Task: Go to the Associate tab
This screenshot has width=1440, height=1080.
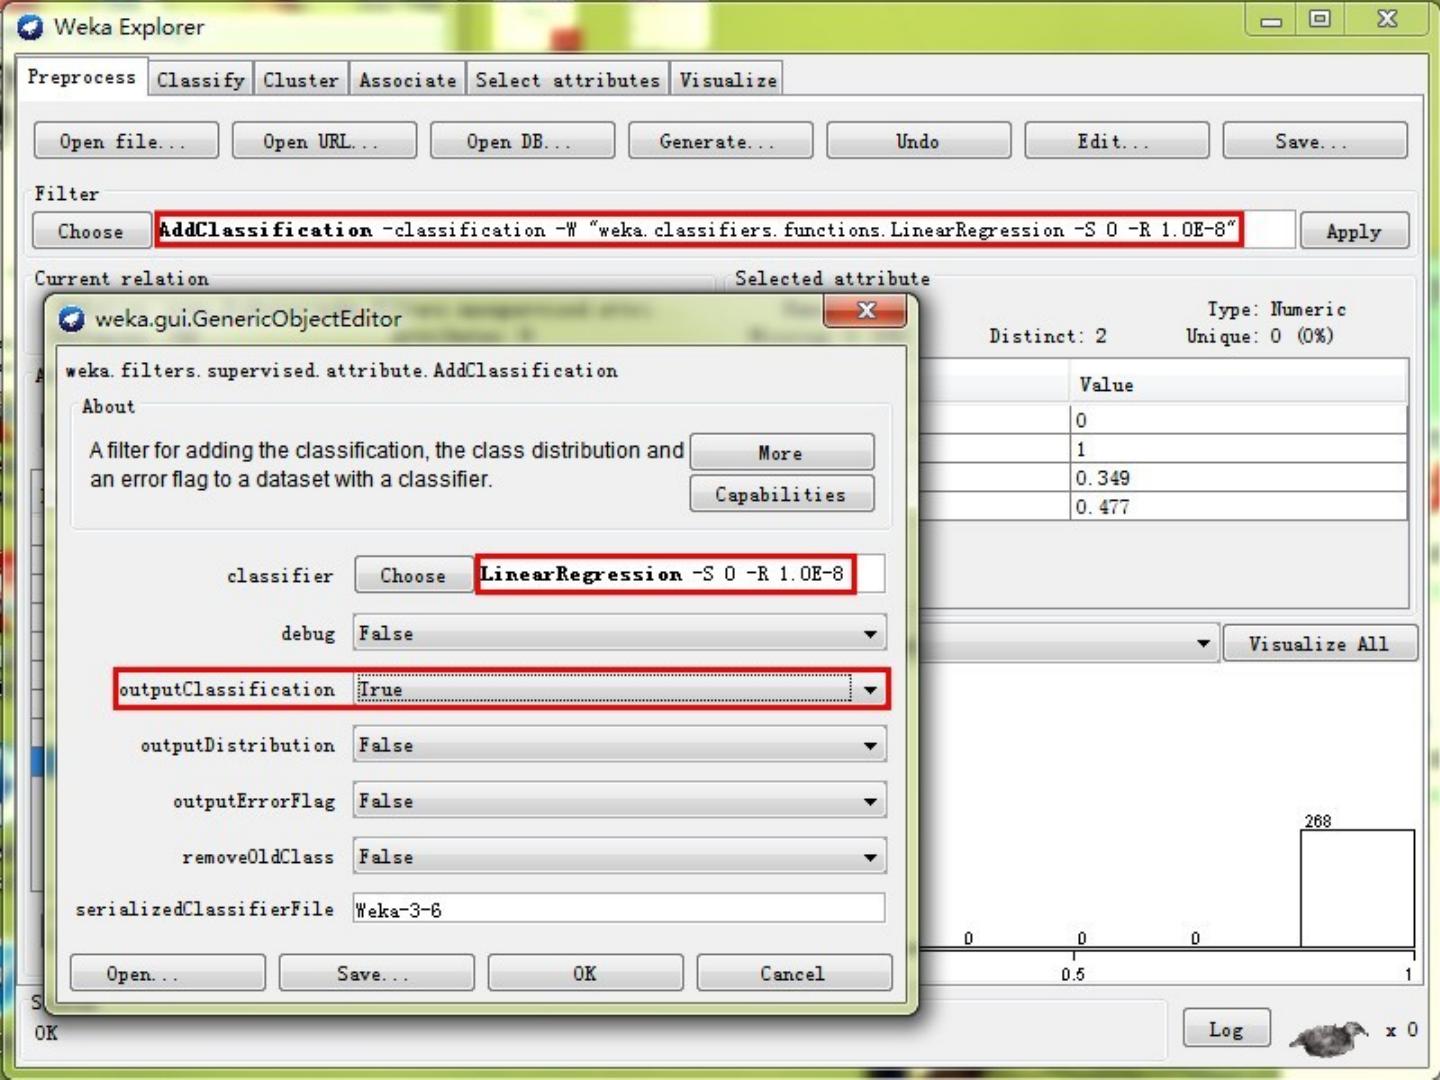Action: [x=407, y=80]
